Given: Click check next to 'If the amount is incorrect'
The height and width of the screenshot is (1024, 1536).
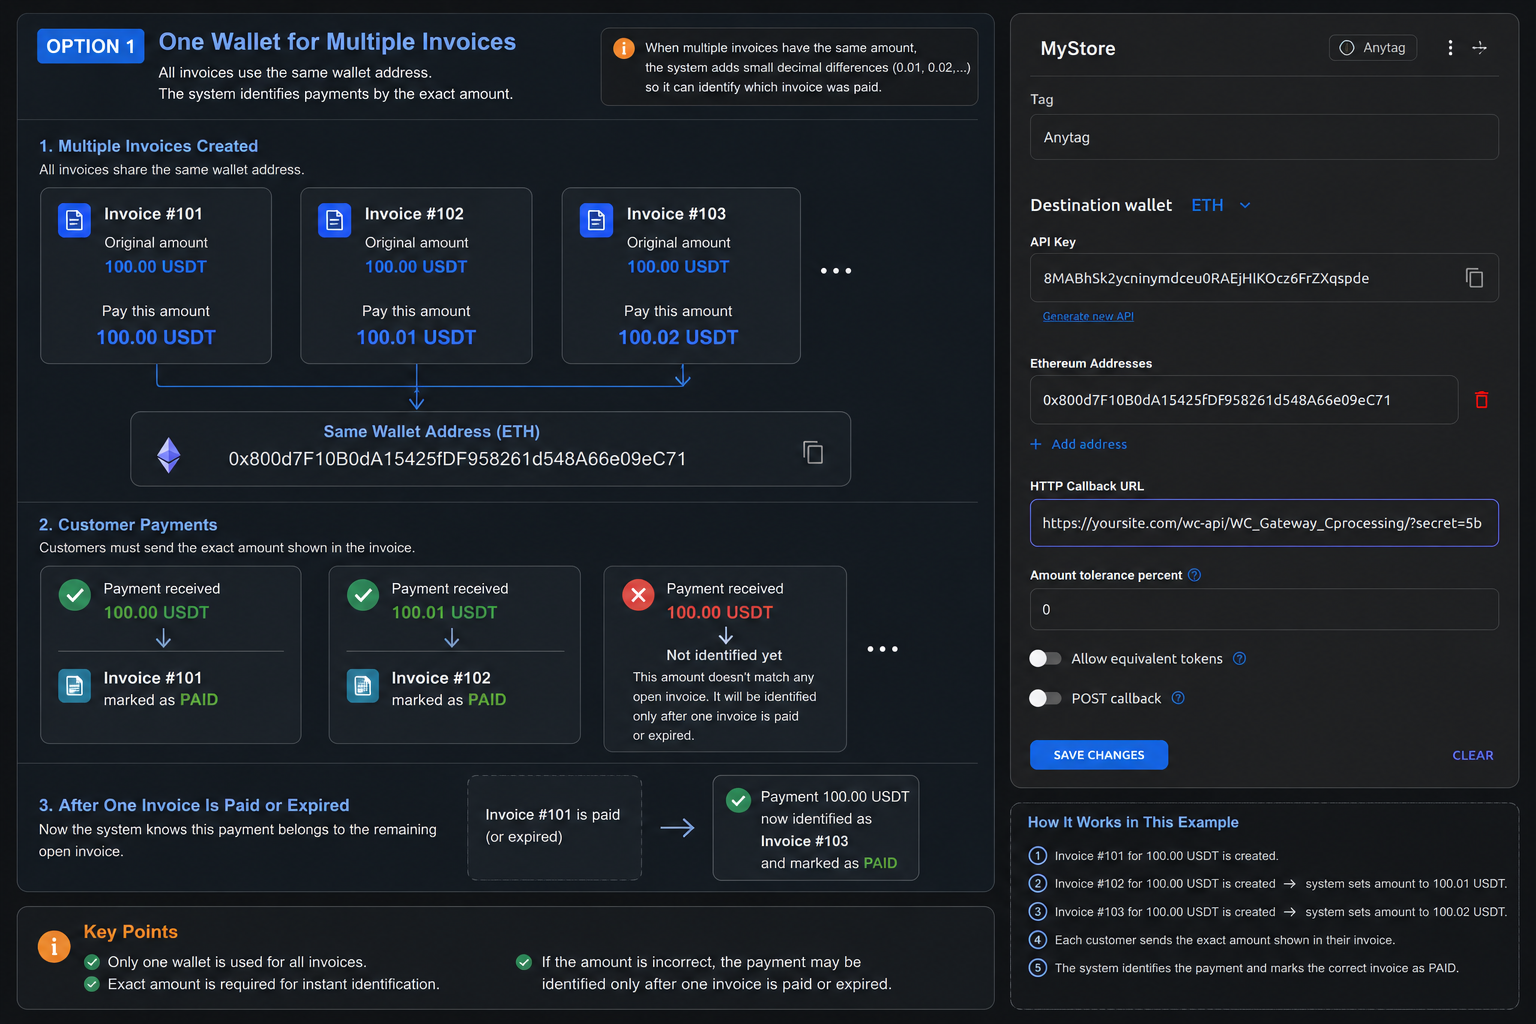Looking at the screenshot, I should pos(524,962).
